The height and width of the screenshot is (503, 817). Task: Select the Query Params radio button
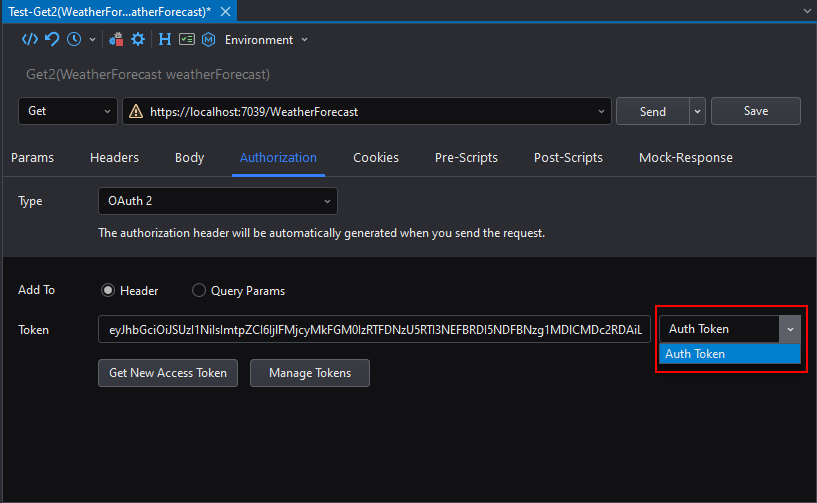tap(199, 290)
